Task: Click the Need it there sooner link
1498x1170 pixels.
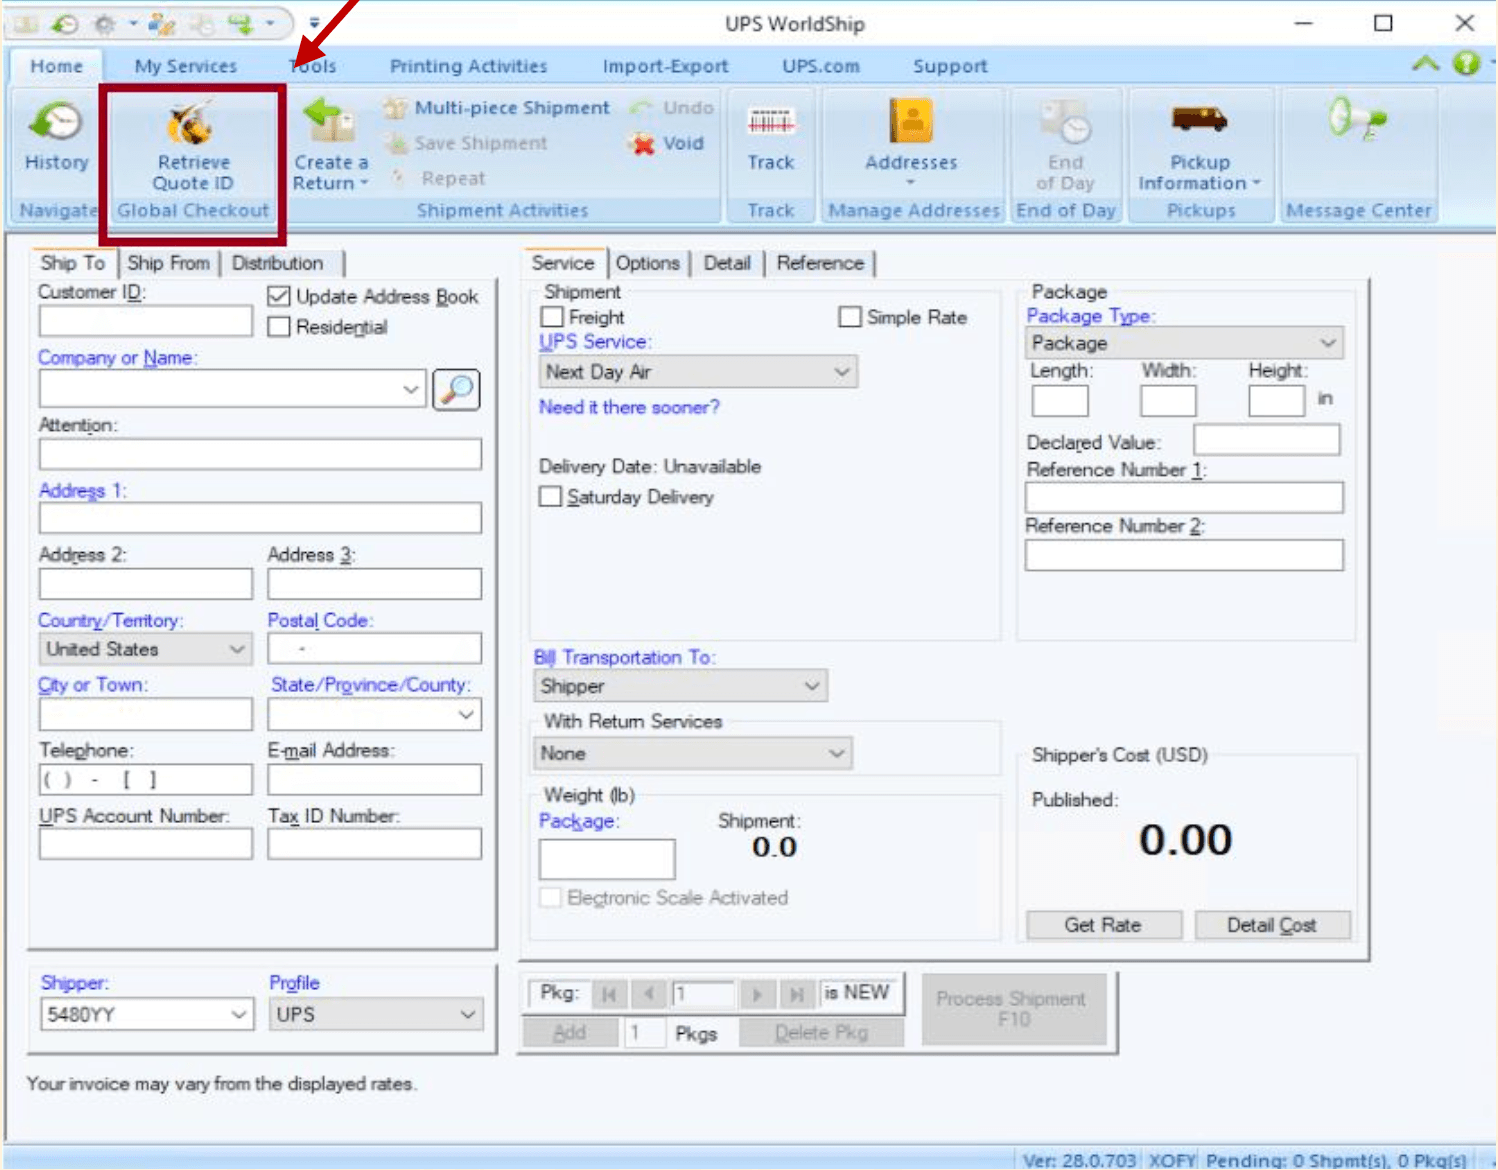Action: [629, 407]
